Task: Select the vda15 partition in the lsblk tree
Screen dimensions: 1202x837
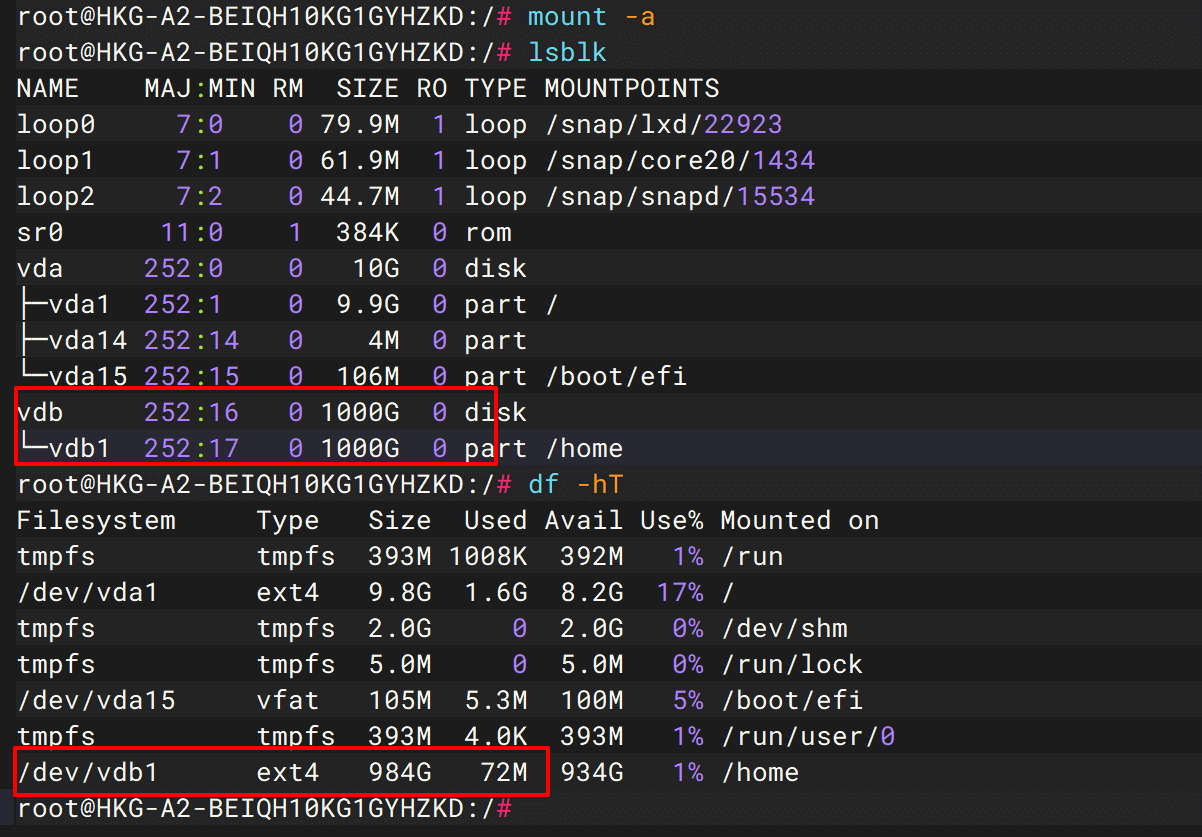Action: click(87, 377)
